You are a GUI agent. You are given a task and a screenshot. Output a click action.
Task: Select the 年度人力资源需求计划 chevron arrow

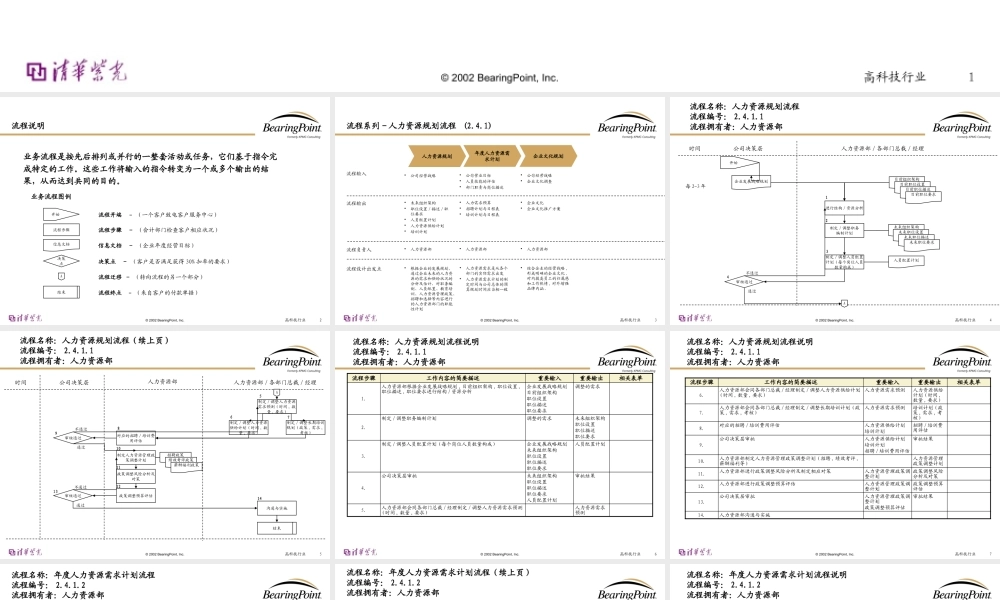tap(491, 156)
